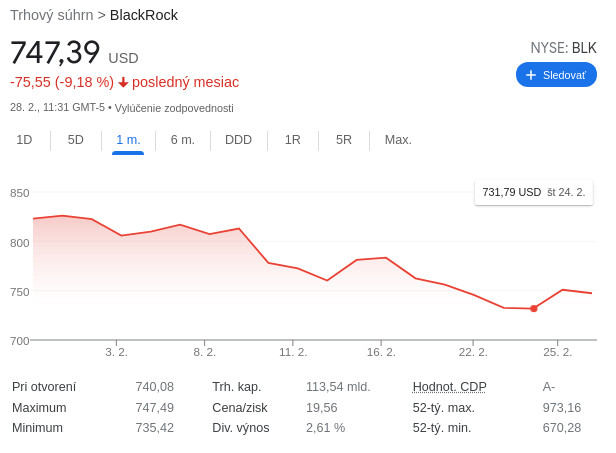
Task: Click the red data point on chart
Action: pyautogui.click(x=534, y=309)
